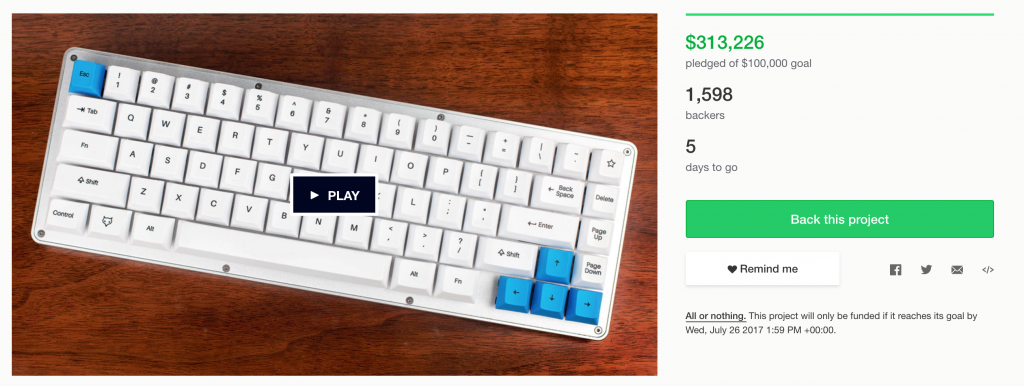Viewport: 1024px width, 386px height.
Task: Click the green funding progress bar
Action: click(839, 14)
